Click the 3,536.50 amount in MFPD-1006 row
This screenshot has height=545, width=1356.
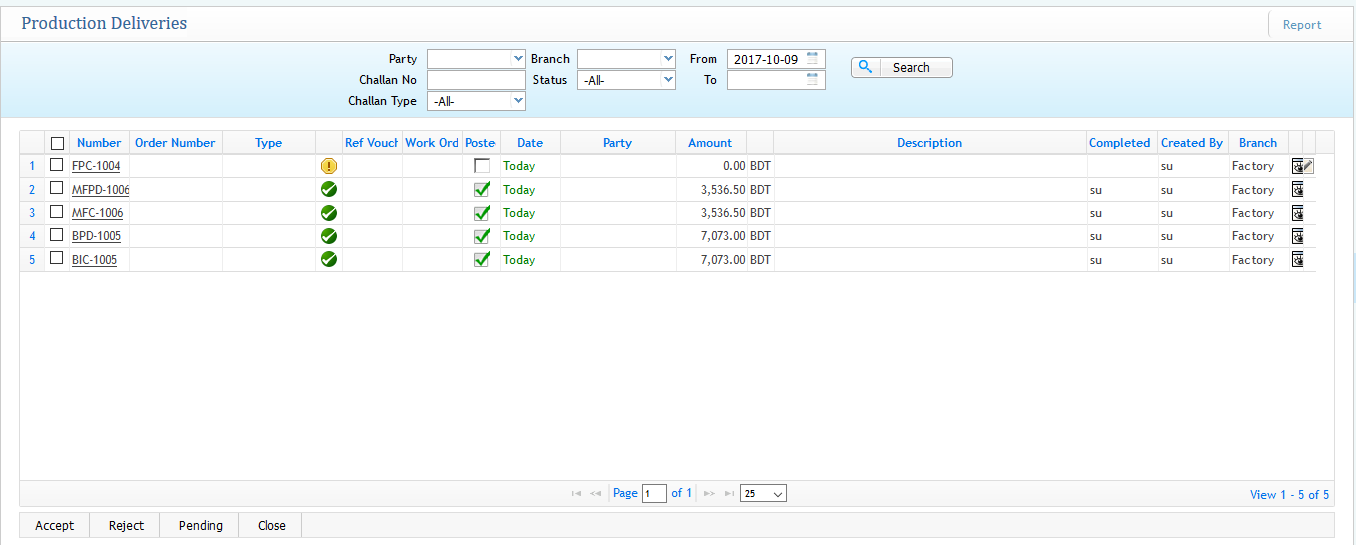coord(723,189)
